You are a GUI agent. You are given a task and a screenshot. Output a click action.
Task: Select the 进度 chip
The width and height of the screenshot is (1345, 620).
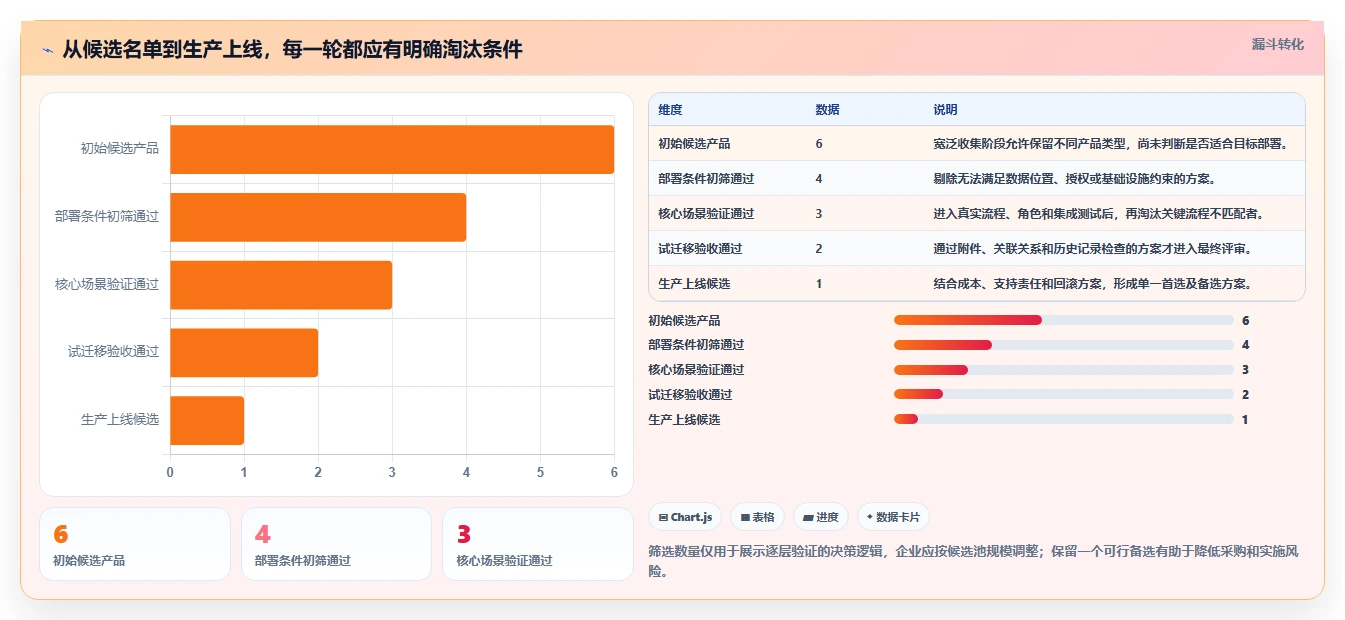(820, 517)
